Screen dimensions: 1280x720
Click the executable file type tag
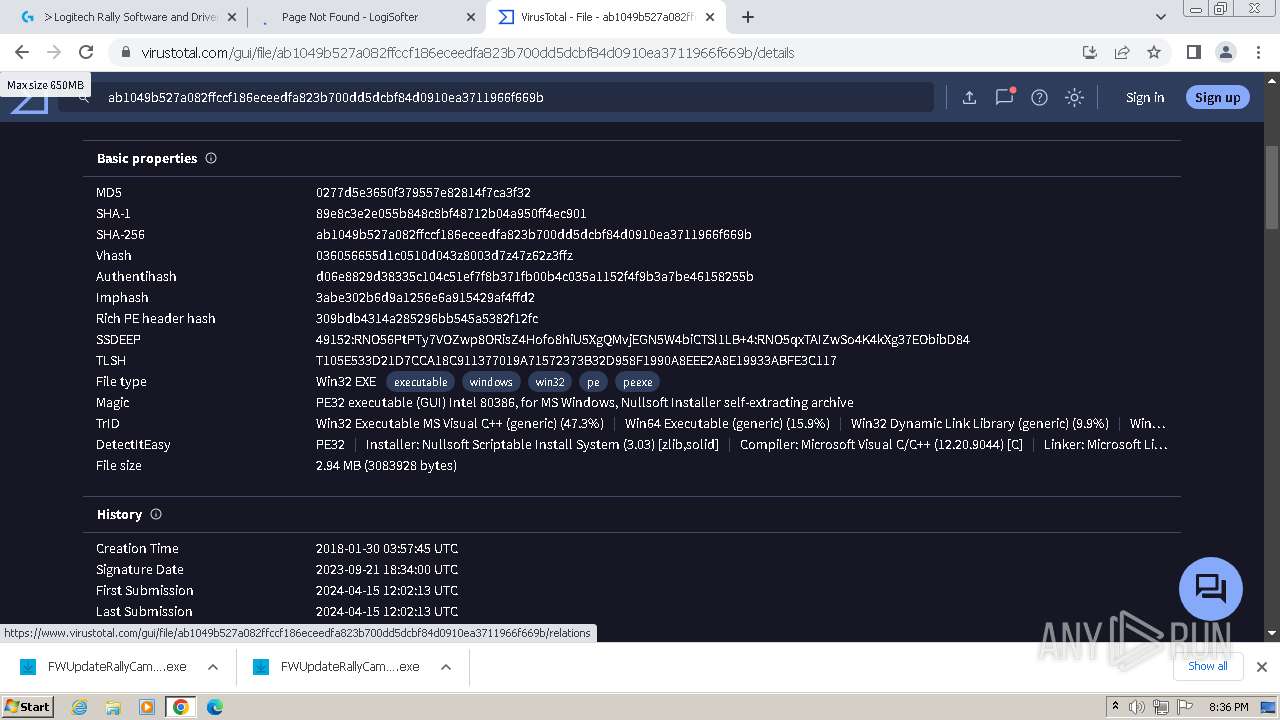click(420, 382)
